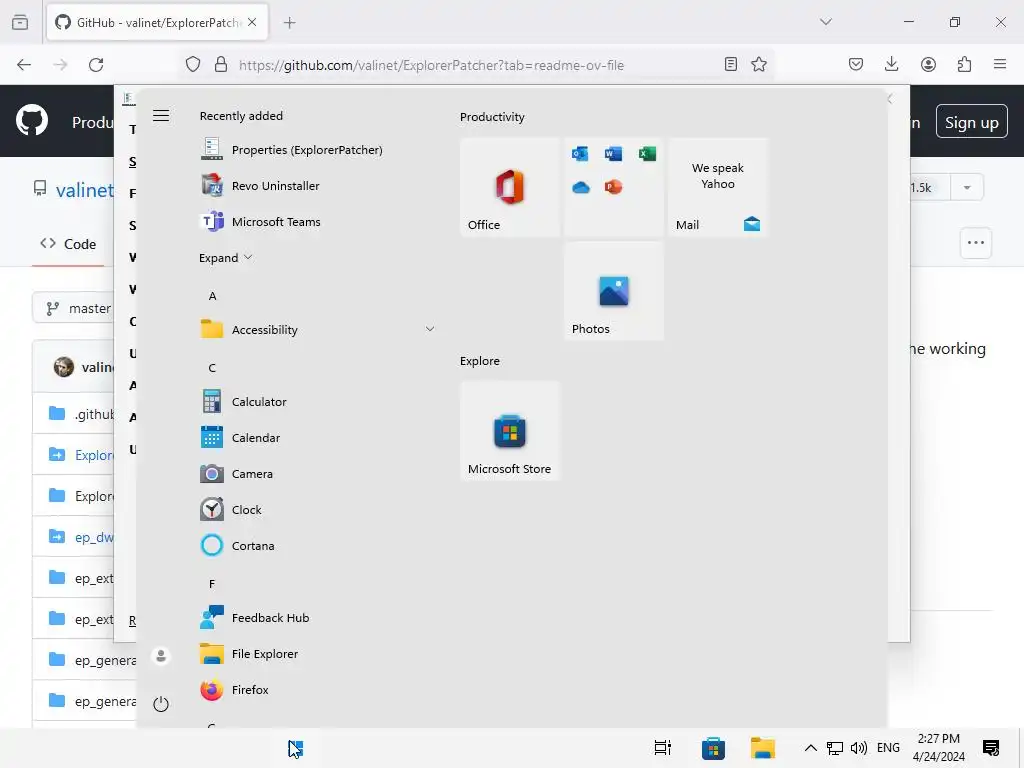Jump to letter A in app list
The width and height of the screenshot is (1024, 768).
point(212,296)
